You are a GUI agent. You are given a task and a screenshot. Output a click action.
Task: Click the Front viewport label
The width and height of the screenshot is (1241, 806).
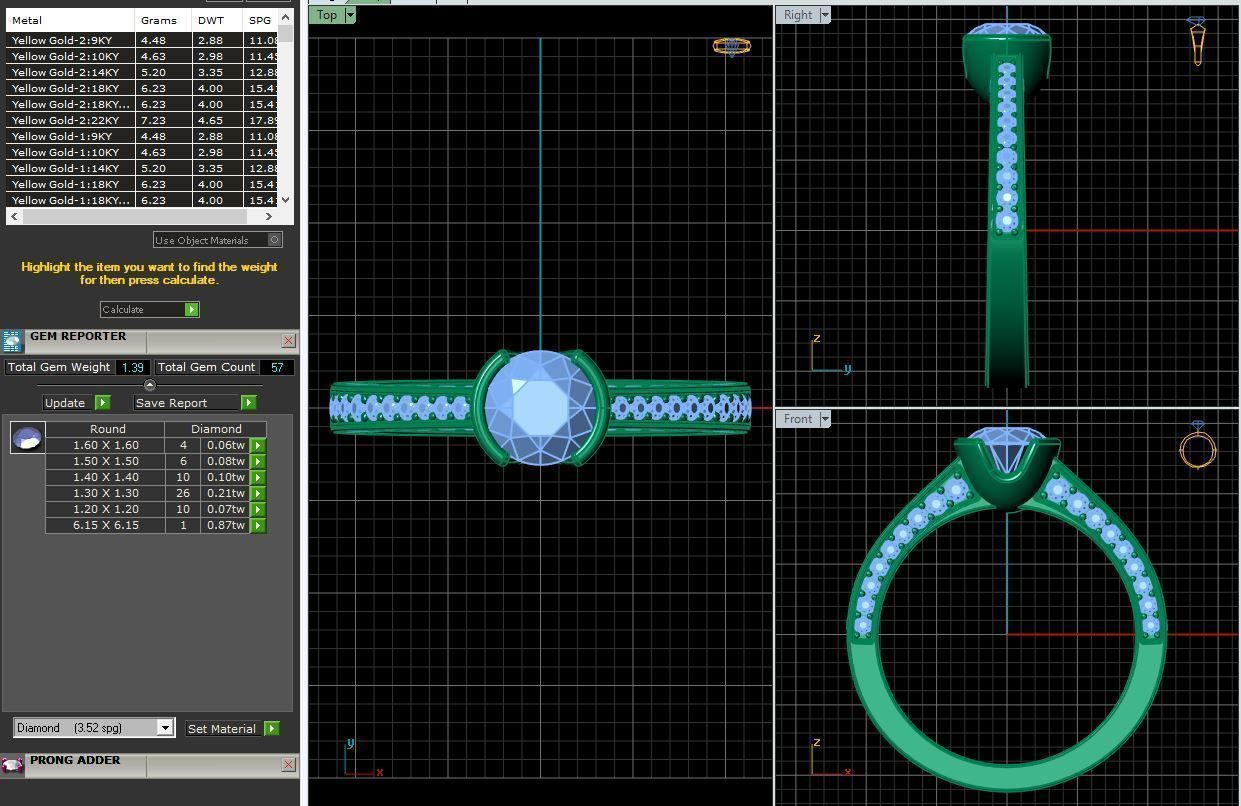click(x=798, y=419)
